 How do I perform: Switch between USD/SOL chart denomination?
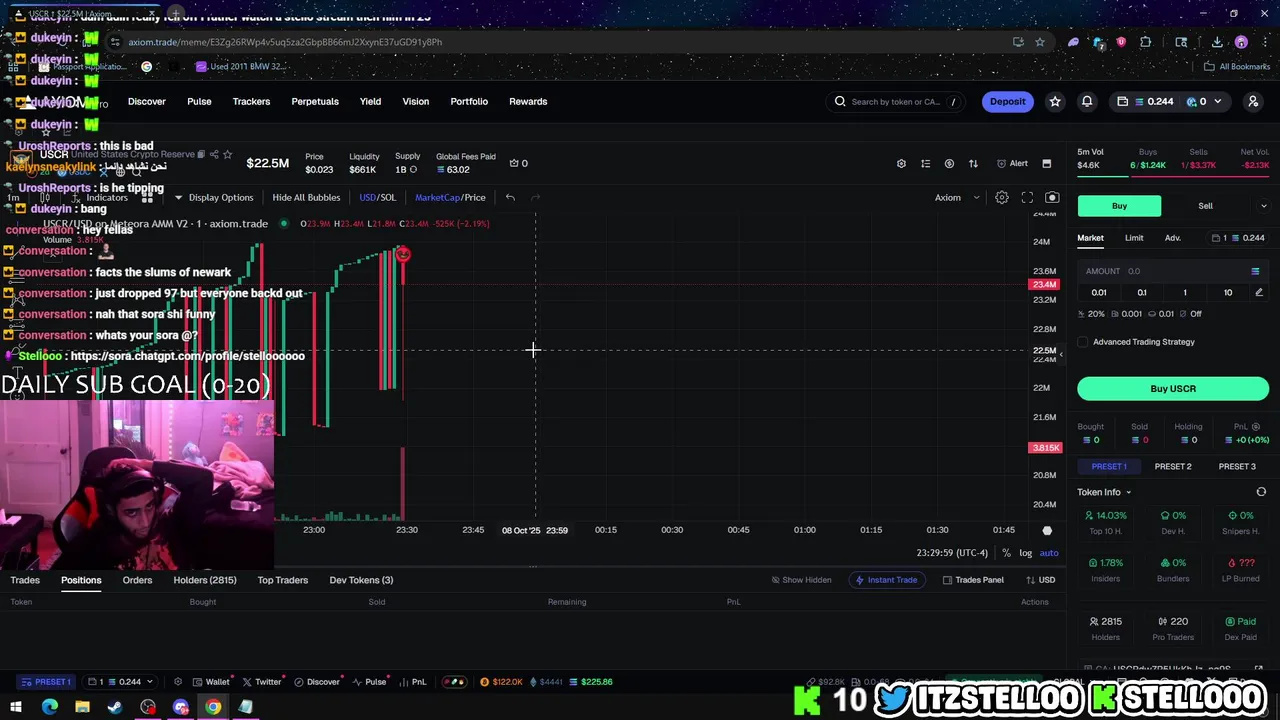click(378, 198)
